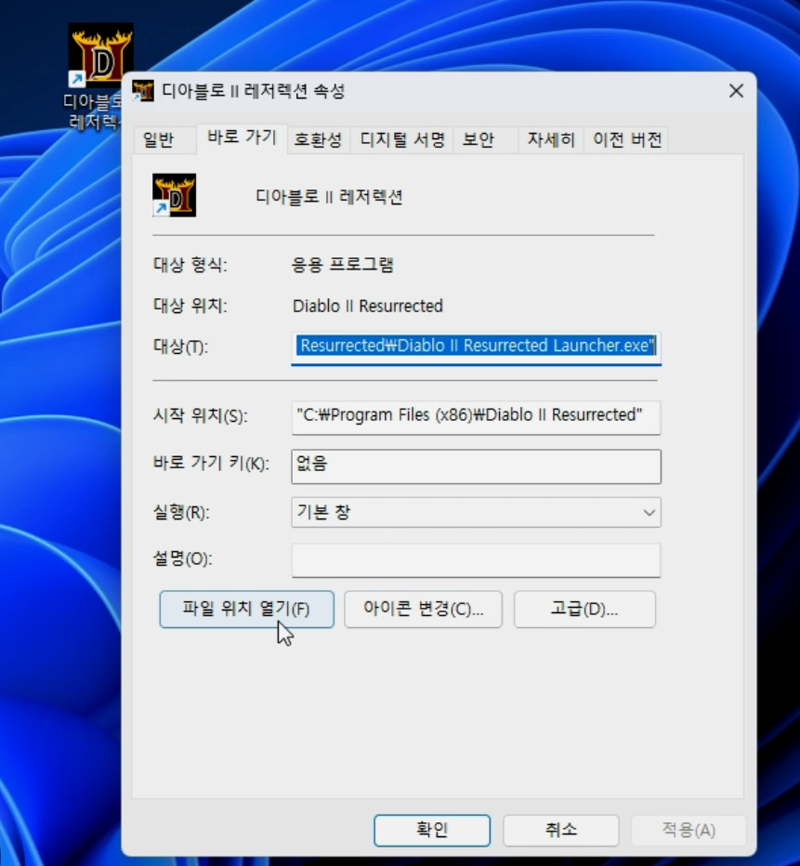This screenshot has height=866, width=800.
Task: Click the Diablo II Resurrected target location value
Action: [x=367, y=306]
